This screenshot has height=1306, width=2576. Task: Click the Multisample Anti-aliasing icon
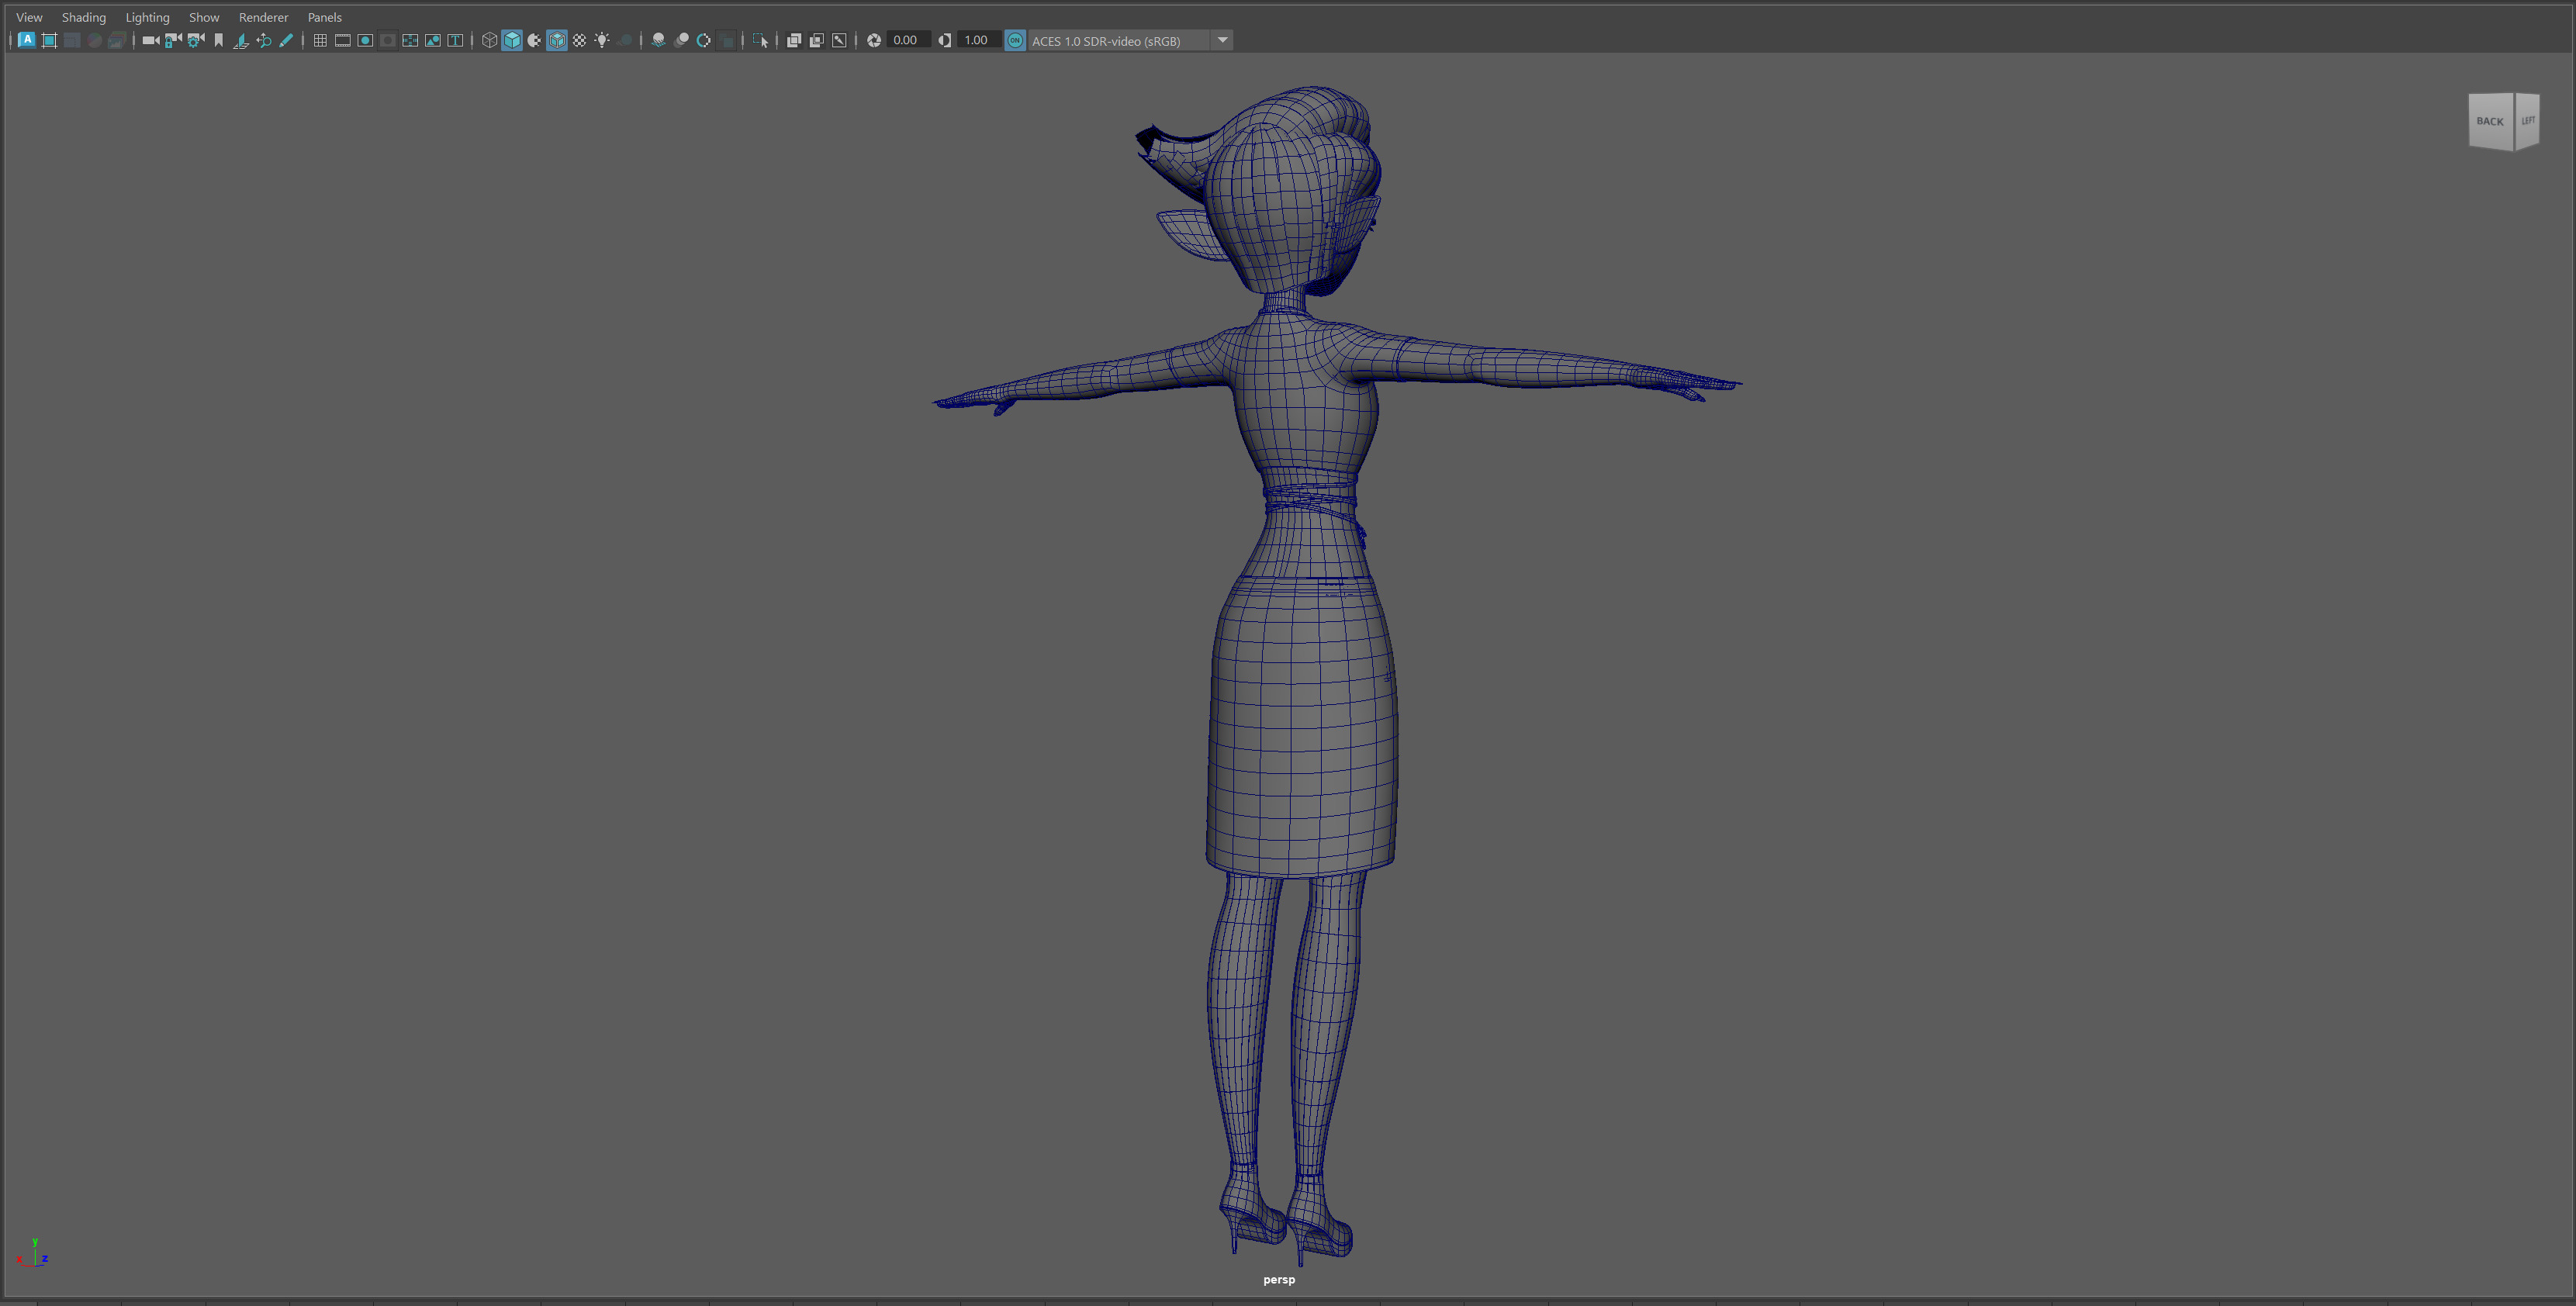(x=704, y=40)
